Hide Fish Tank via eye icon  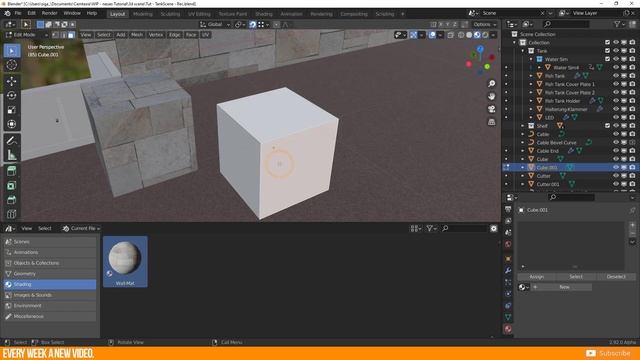[616, 76]
